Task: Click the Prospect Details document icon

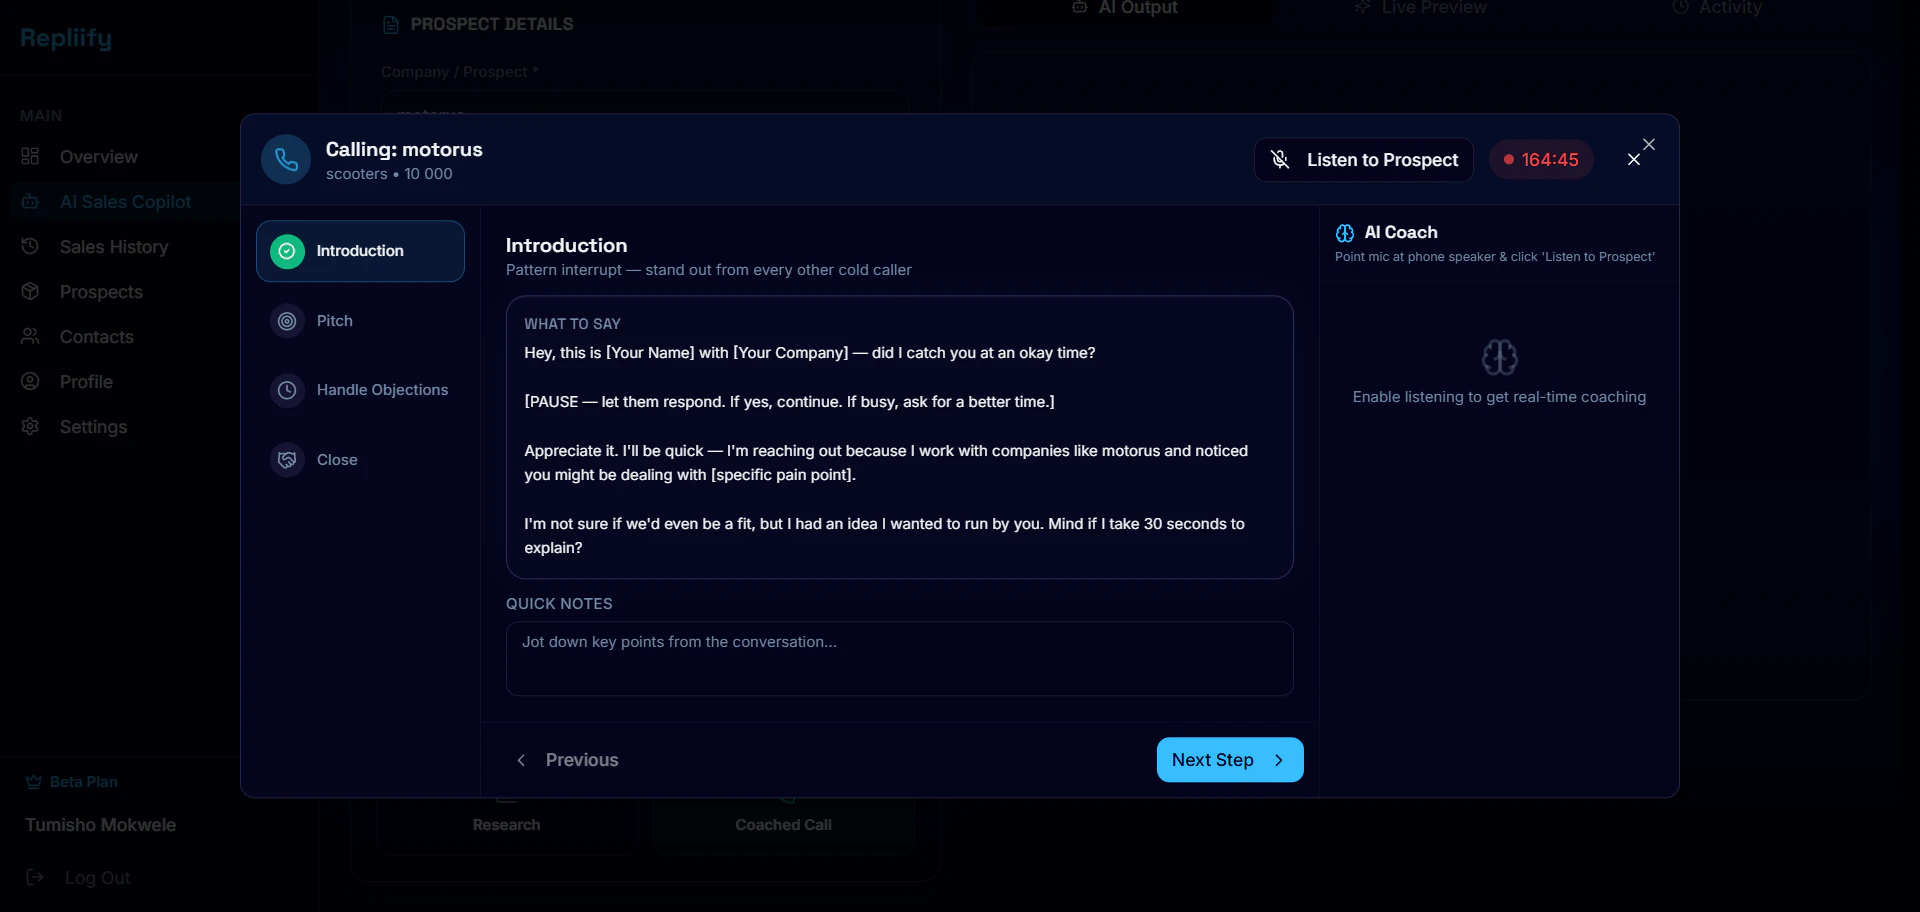Action: pyautogui.click(x=391, y=25)
